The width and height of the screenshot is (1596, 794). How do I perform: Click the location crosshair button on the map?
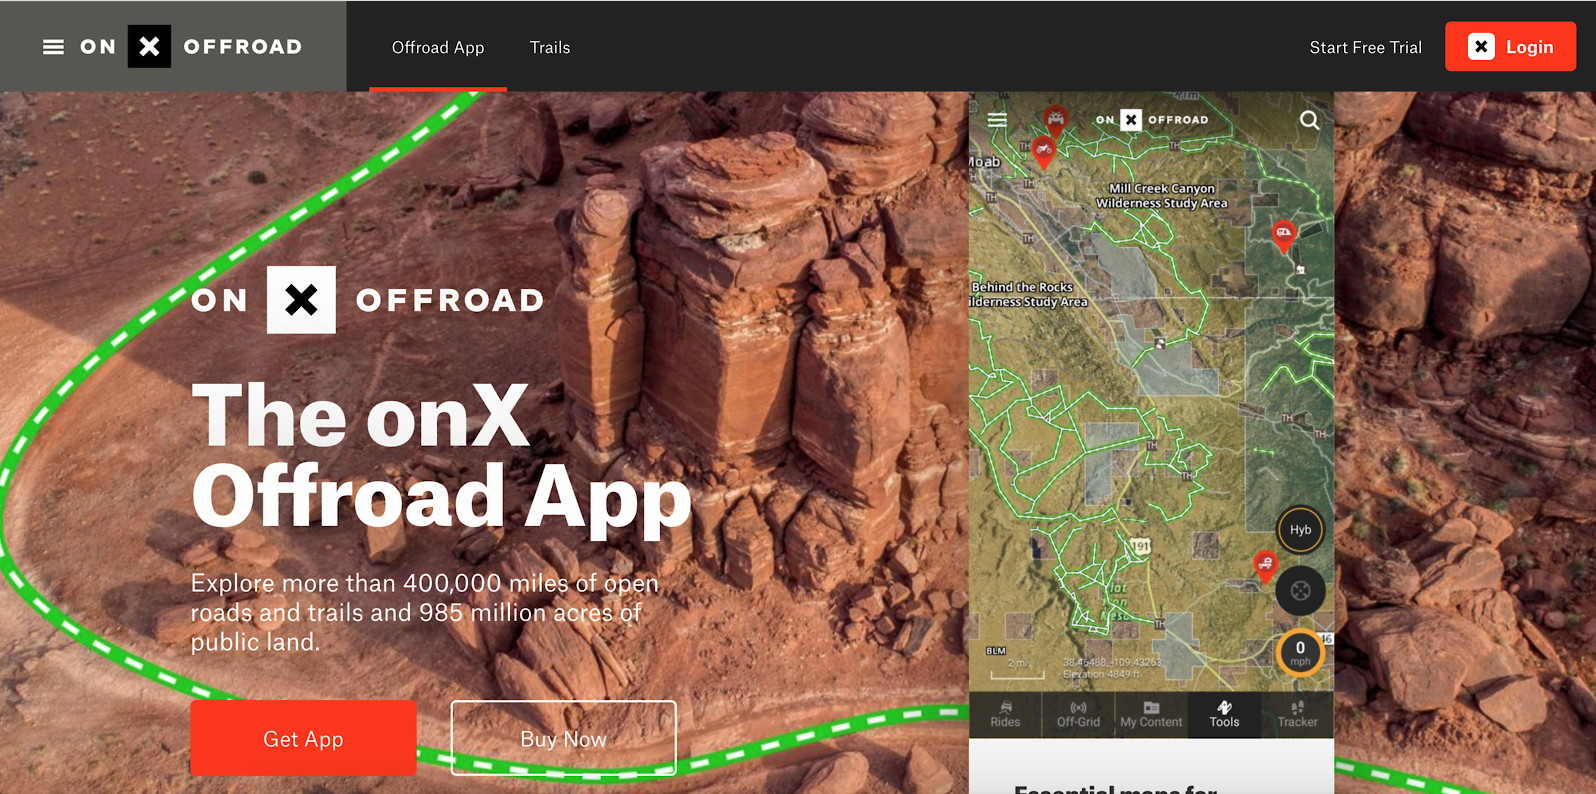click(1300, 591)
